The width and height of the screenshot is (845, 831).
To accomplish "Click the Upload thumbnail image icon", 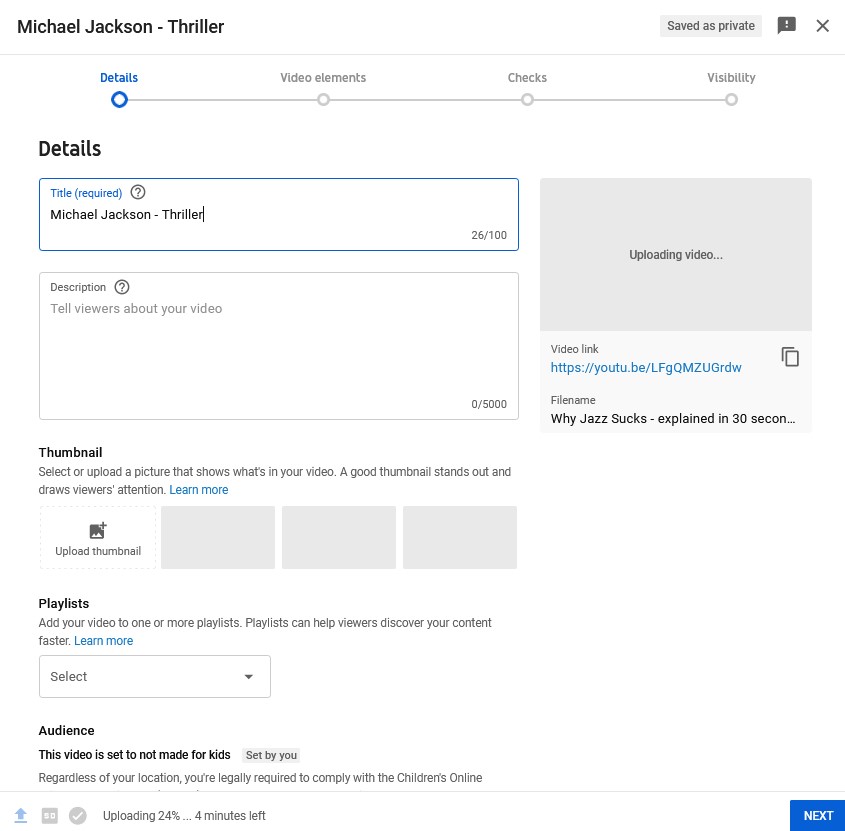I will (x=98, y=530).
